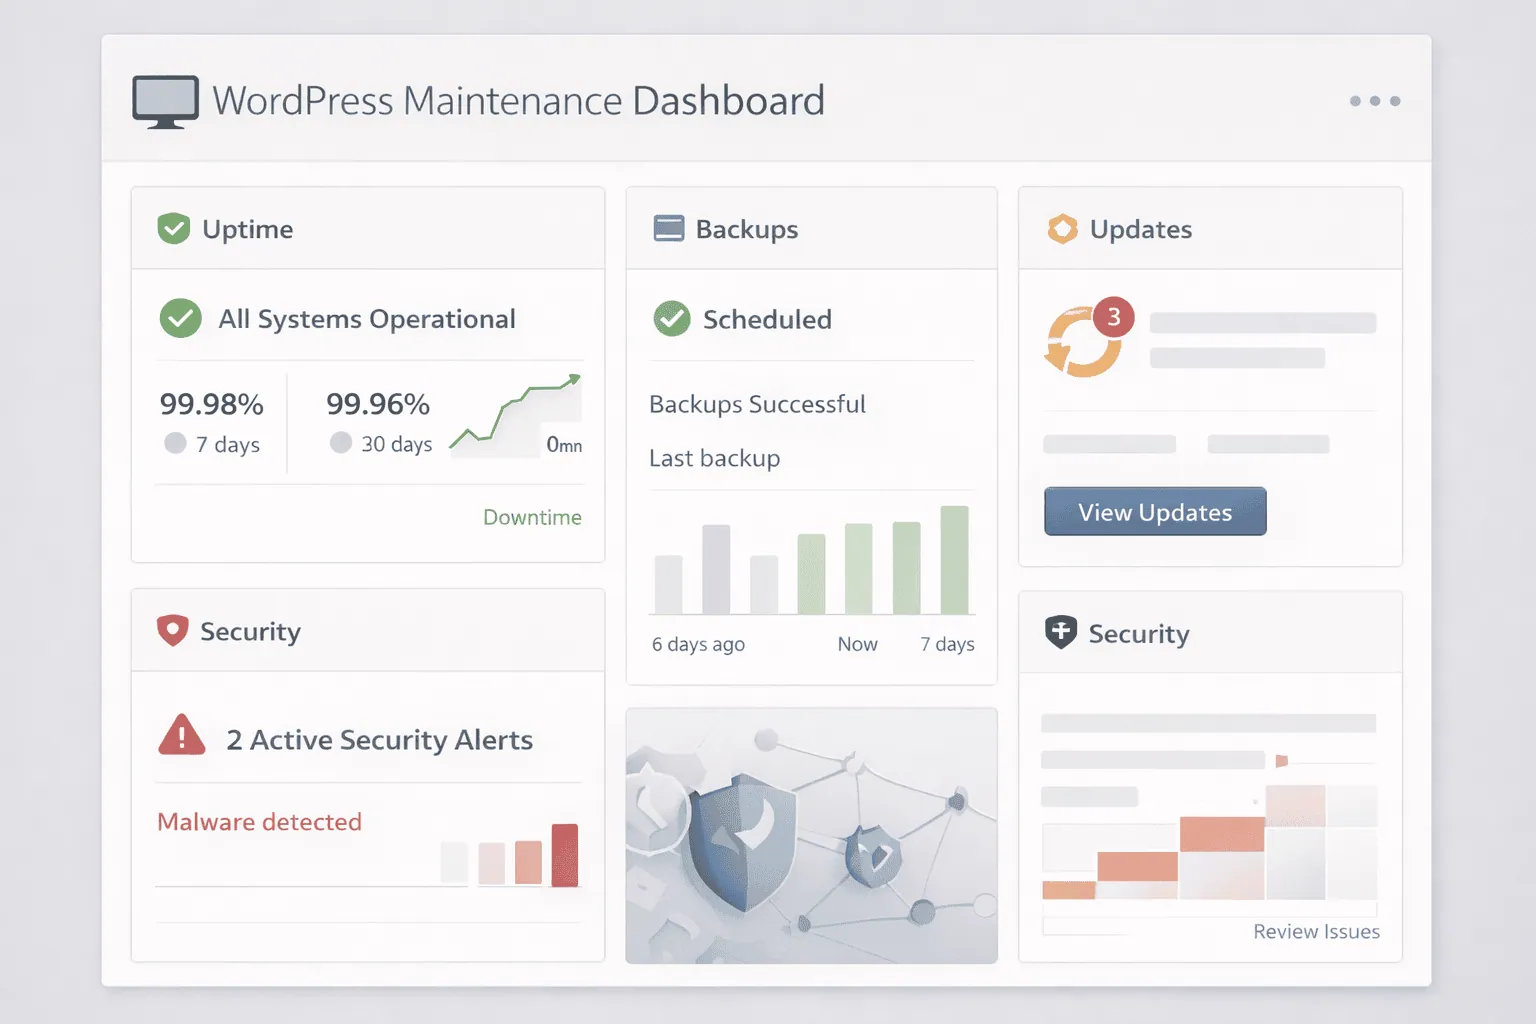Click the All Systems Operational green checkmark
1536x1024 pixels.
pos(181,319)
